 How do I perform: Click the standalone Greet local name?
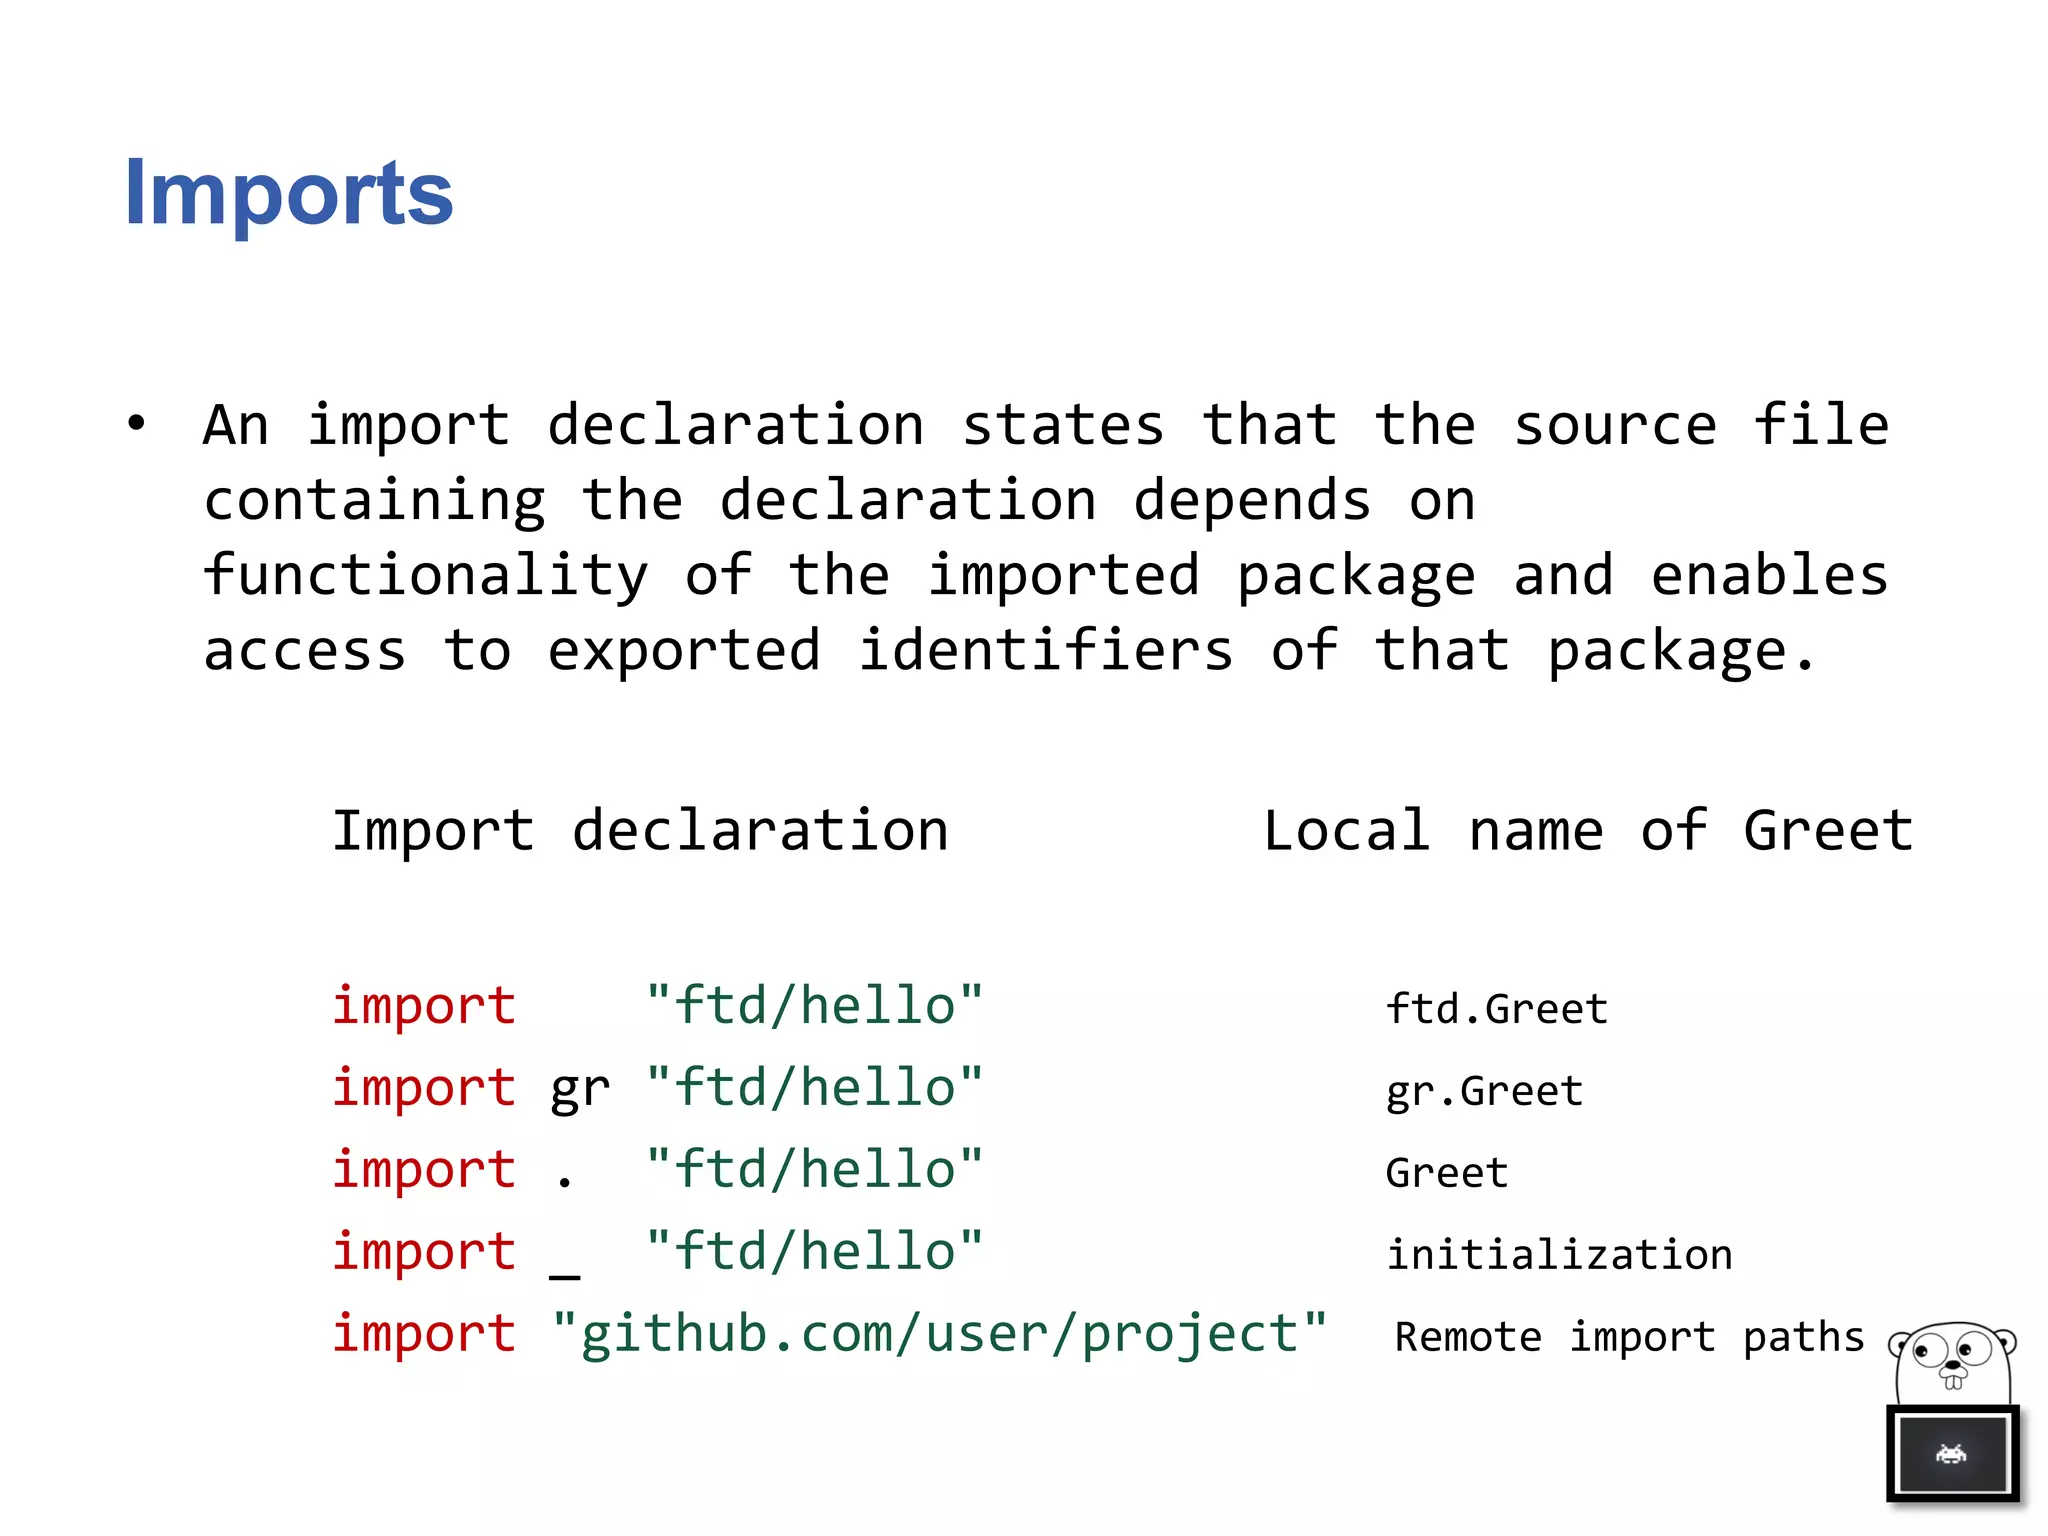[1446, 1173]
